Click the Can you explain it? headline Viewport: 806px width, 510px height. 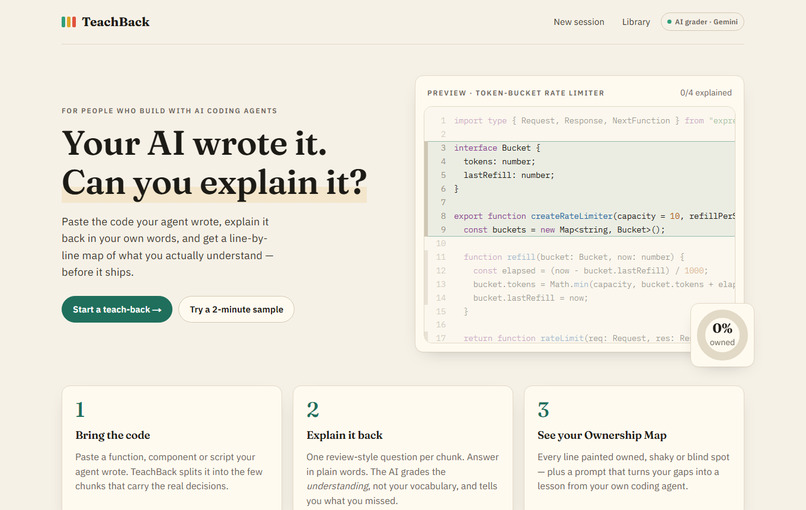(x=214, y=183)
